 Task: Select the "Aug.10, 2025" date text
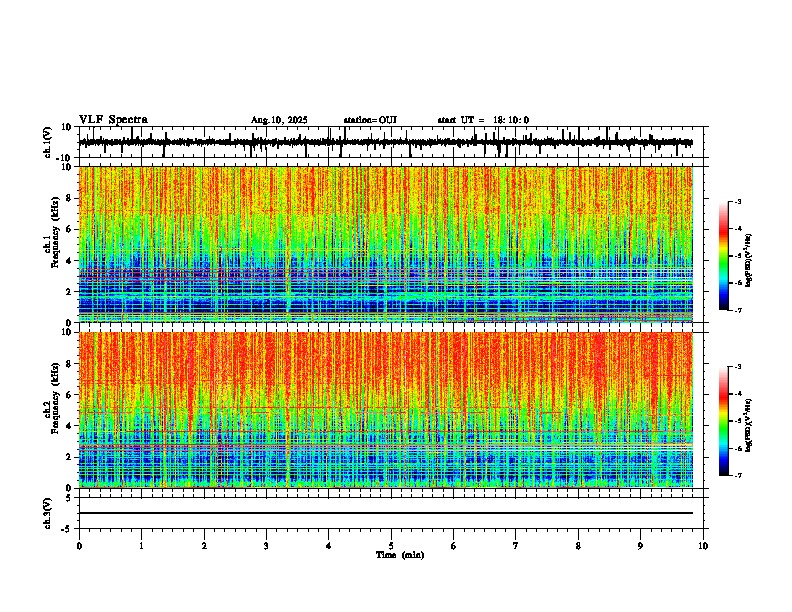(279, 120)
